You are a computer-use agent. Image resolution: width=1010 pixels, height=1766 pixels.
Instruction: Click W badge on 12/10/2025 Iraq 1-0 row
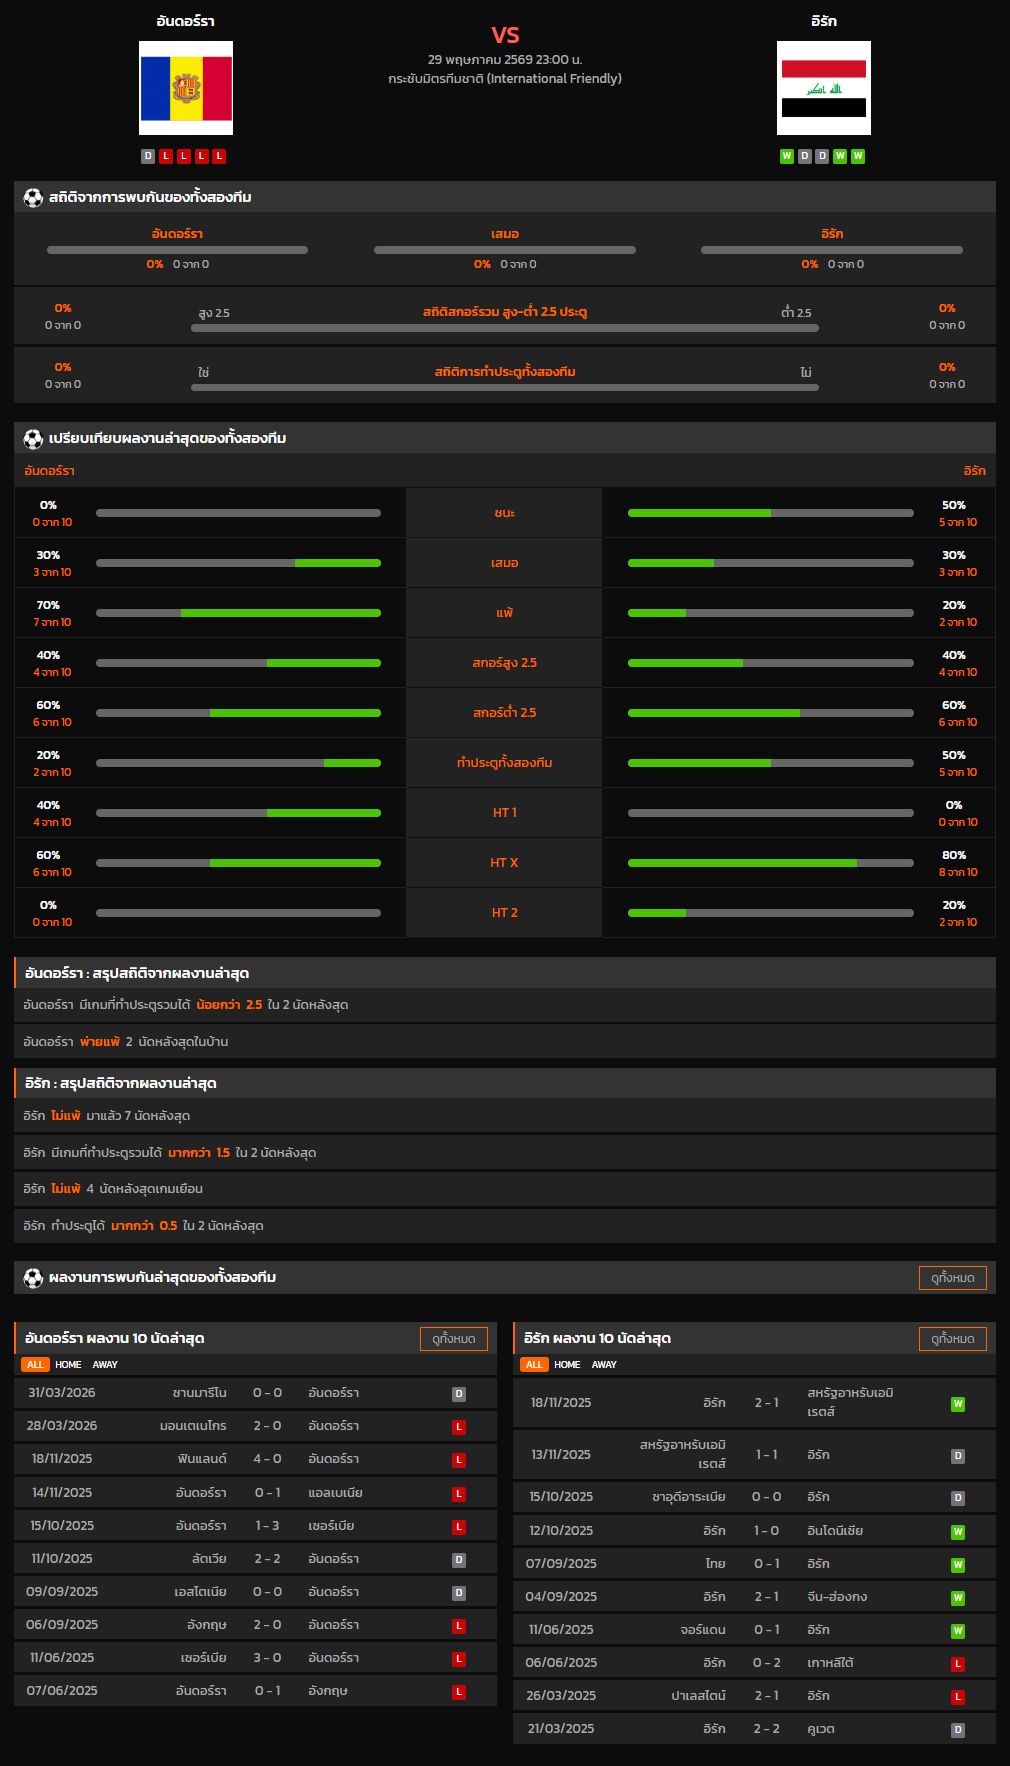click(958, 1532)
